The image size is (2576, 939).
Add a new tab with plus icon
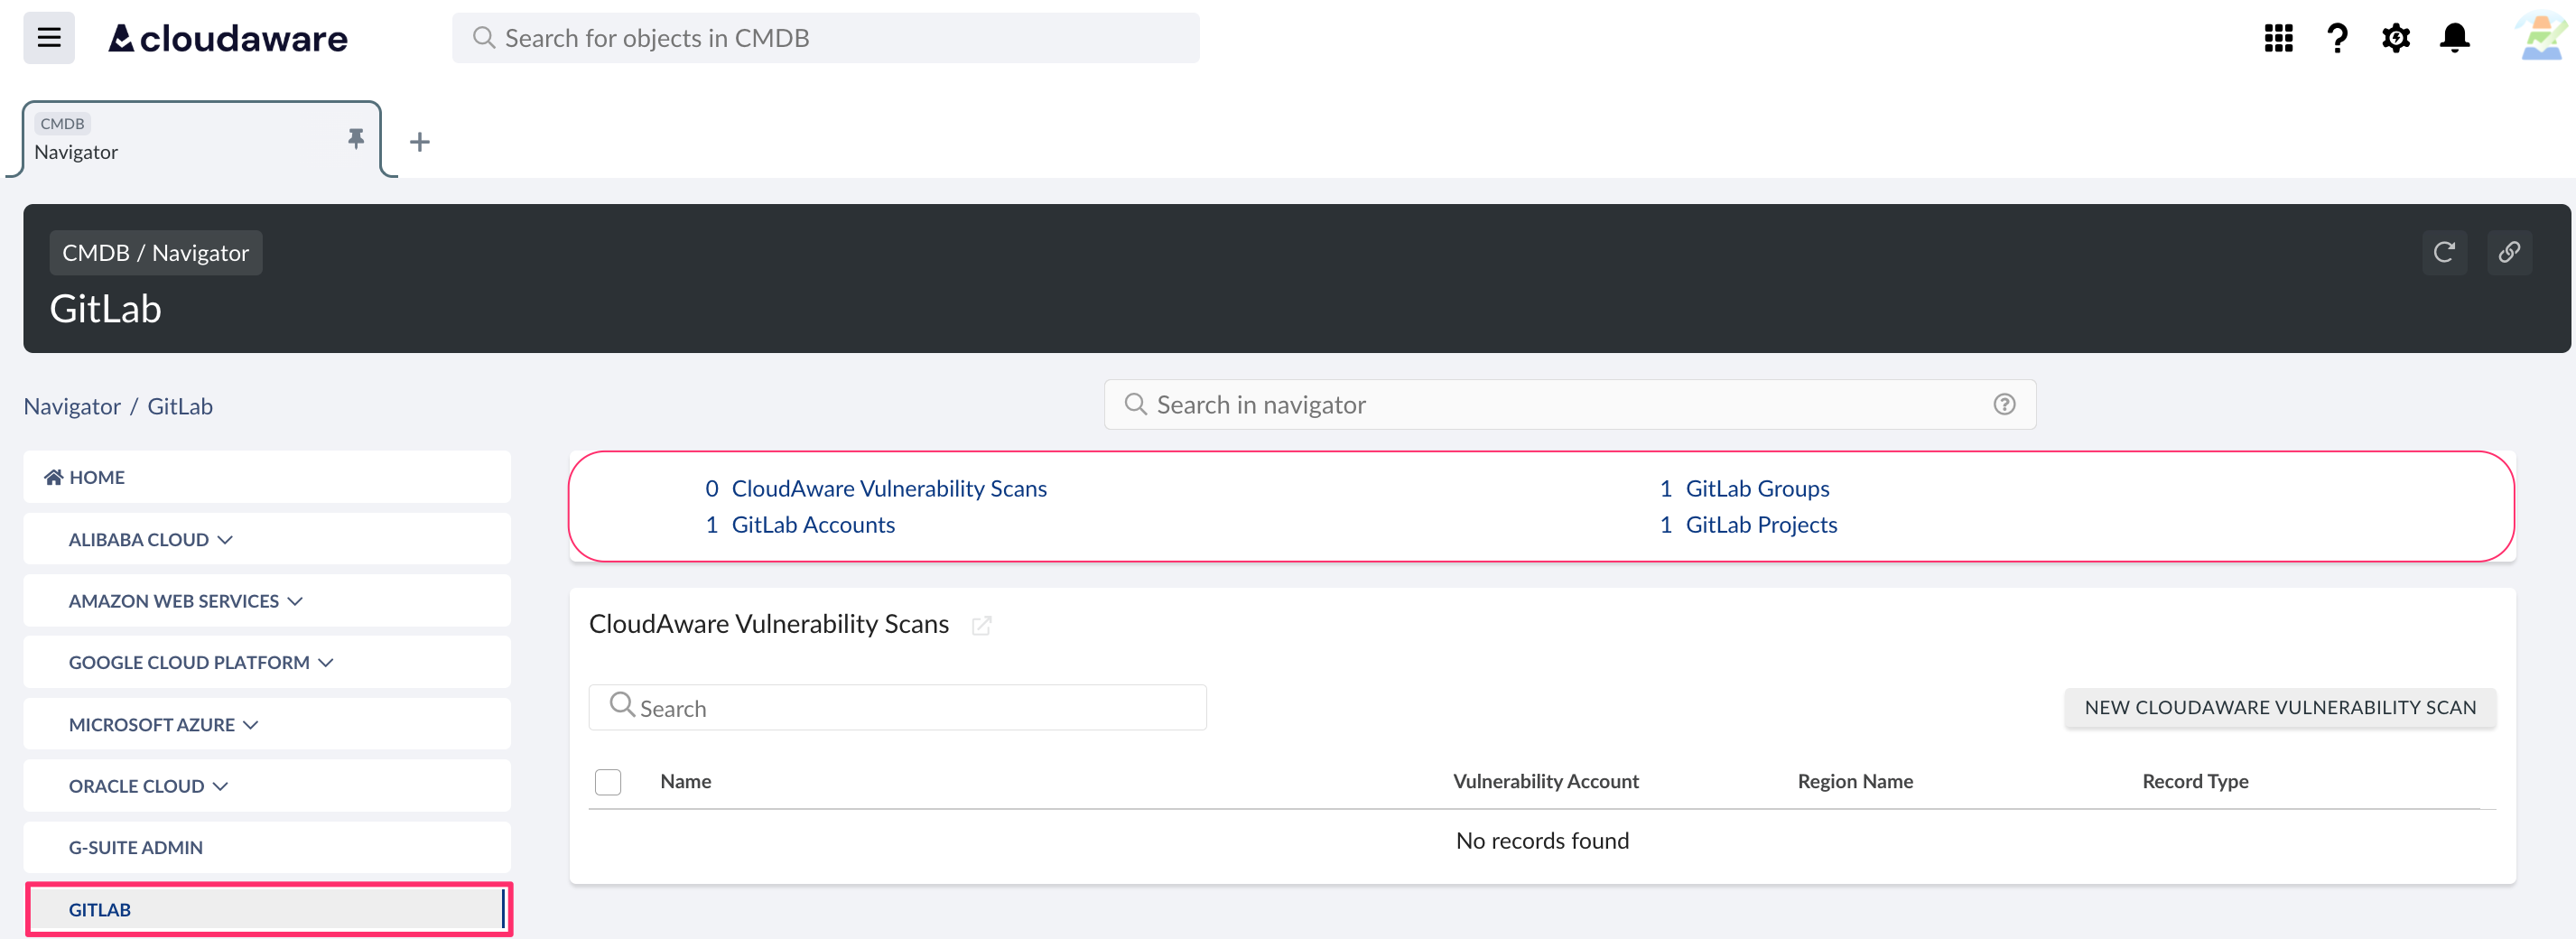pos(420,142)
